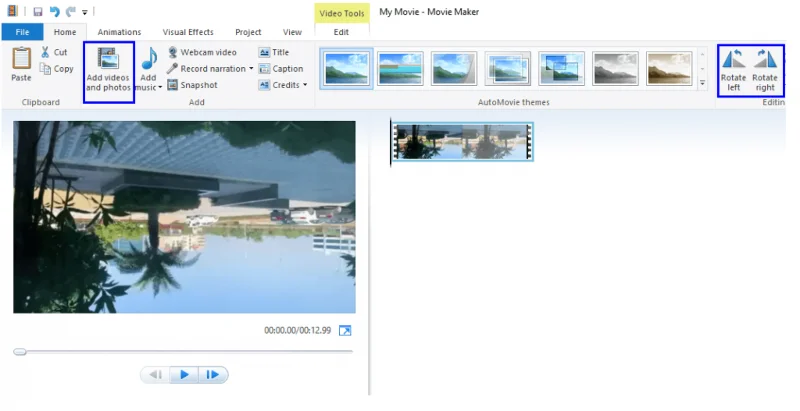This screenshot has width=800, height=411.
Task: Open the Credits dropdown arrow
Action: coord(305,86)
